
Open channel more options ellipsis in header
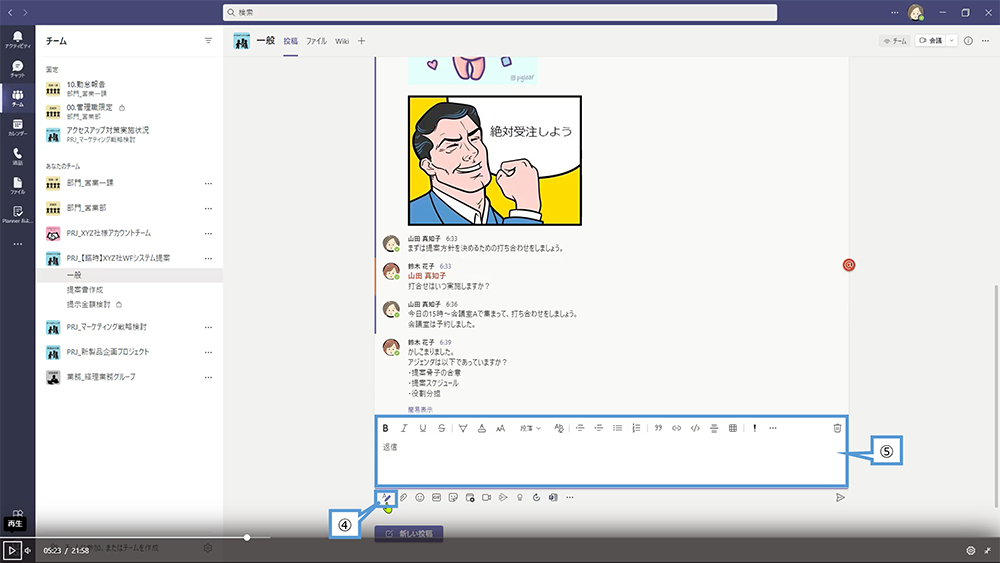[985, 41]
